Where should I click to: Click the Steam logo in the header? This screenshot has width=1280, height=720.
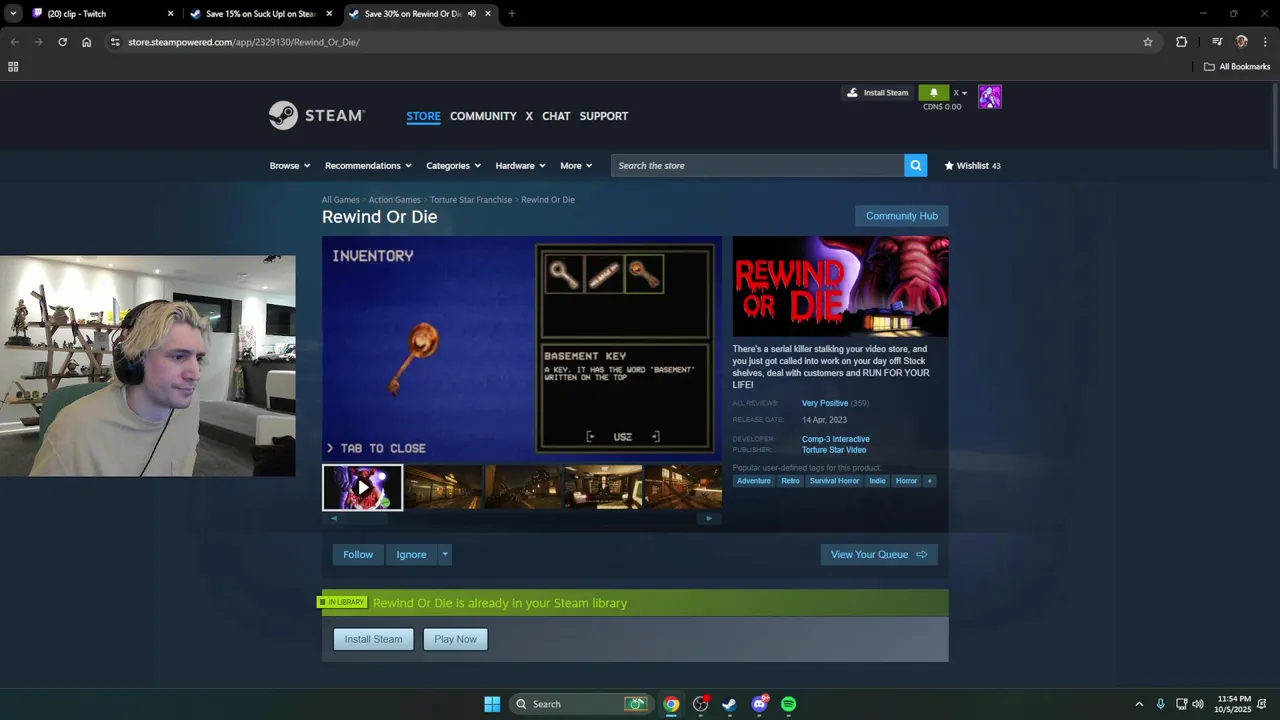click(x=316, y=116)
